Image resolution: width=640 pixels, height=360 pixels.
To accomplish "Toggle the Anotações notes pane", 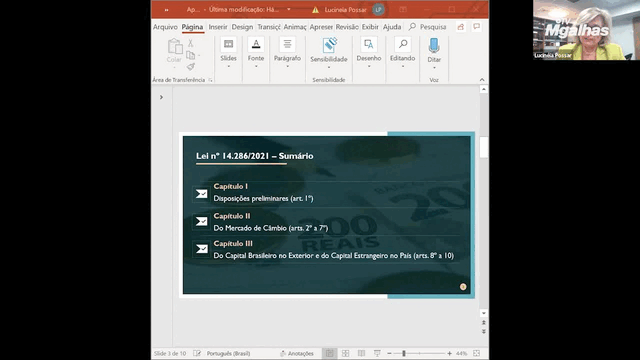I will click(297, 353).
